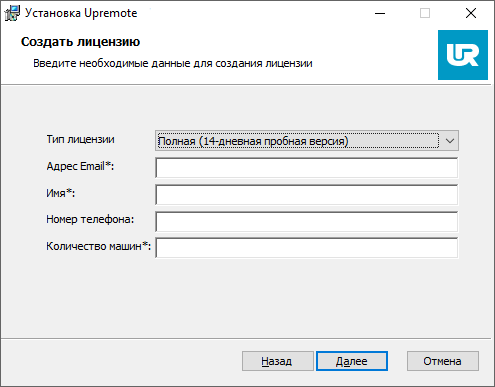This screenshot has height=387, width=495.
Task: Click the Имя* label text
Action: click(x=61, y=193)
